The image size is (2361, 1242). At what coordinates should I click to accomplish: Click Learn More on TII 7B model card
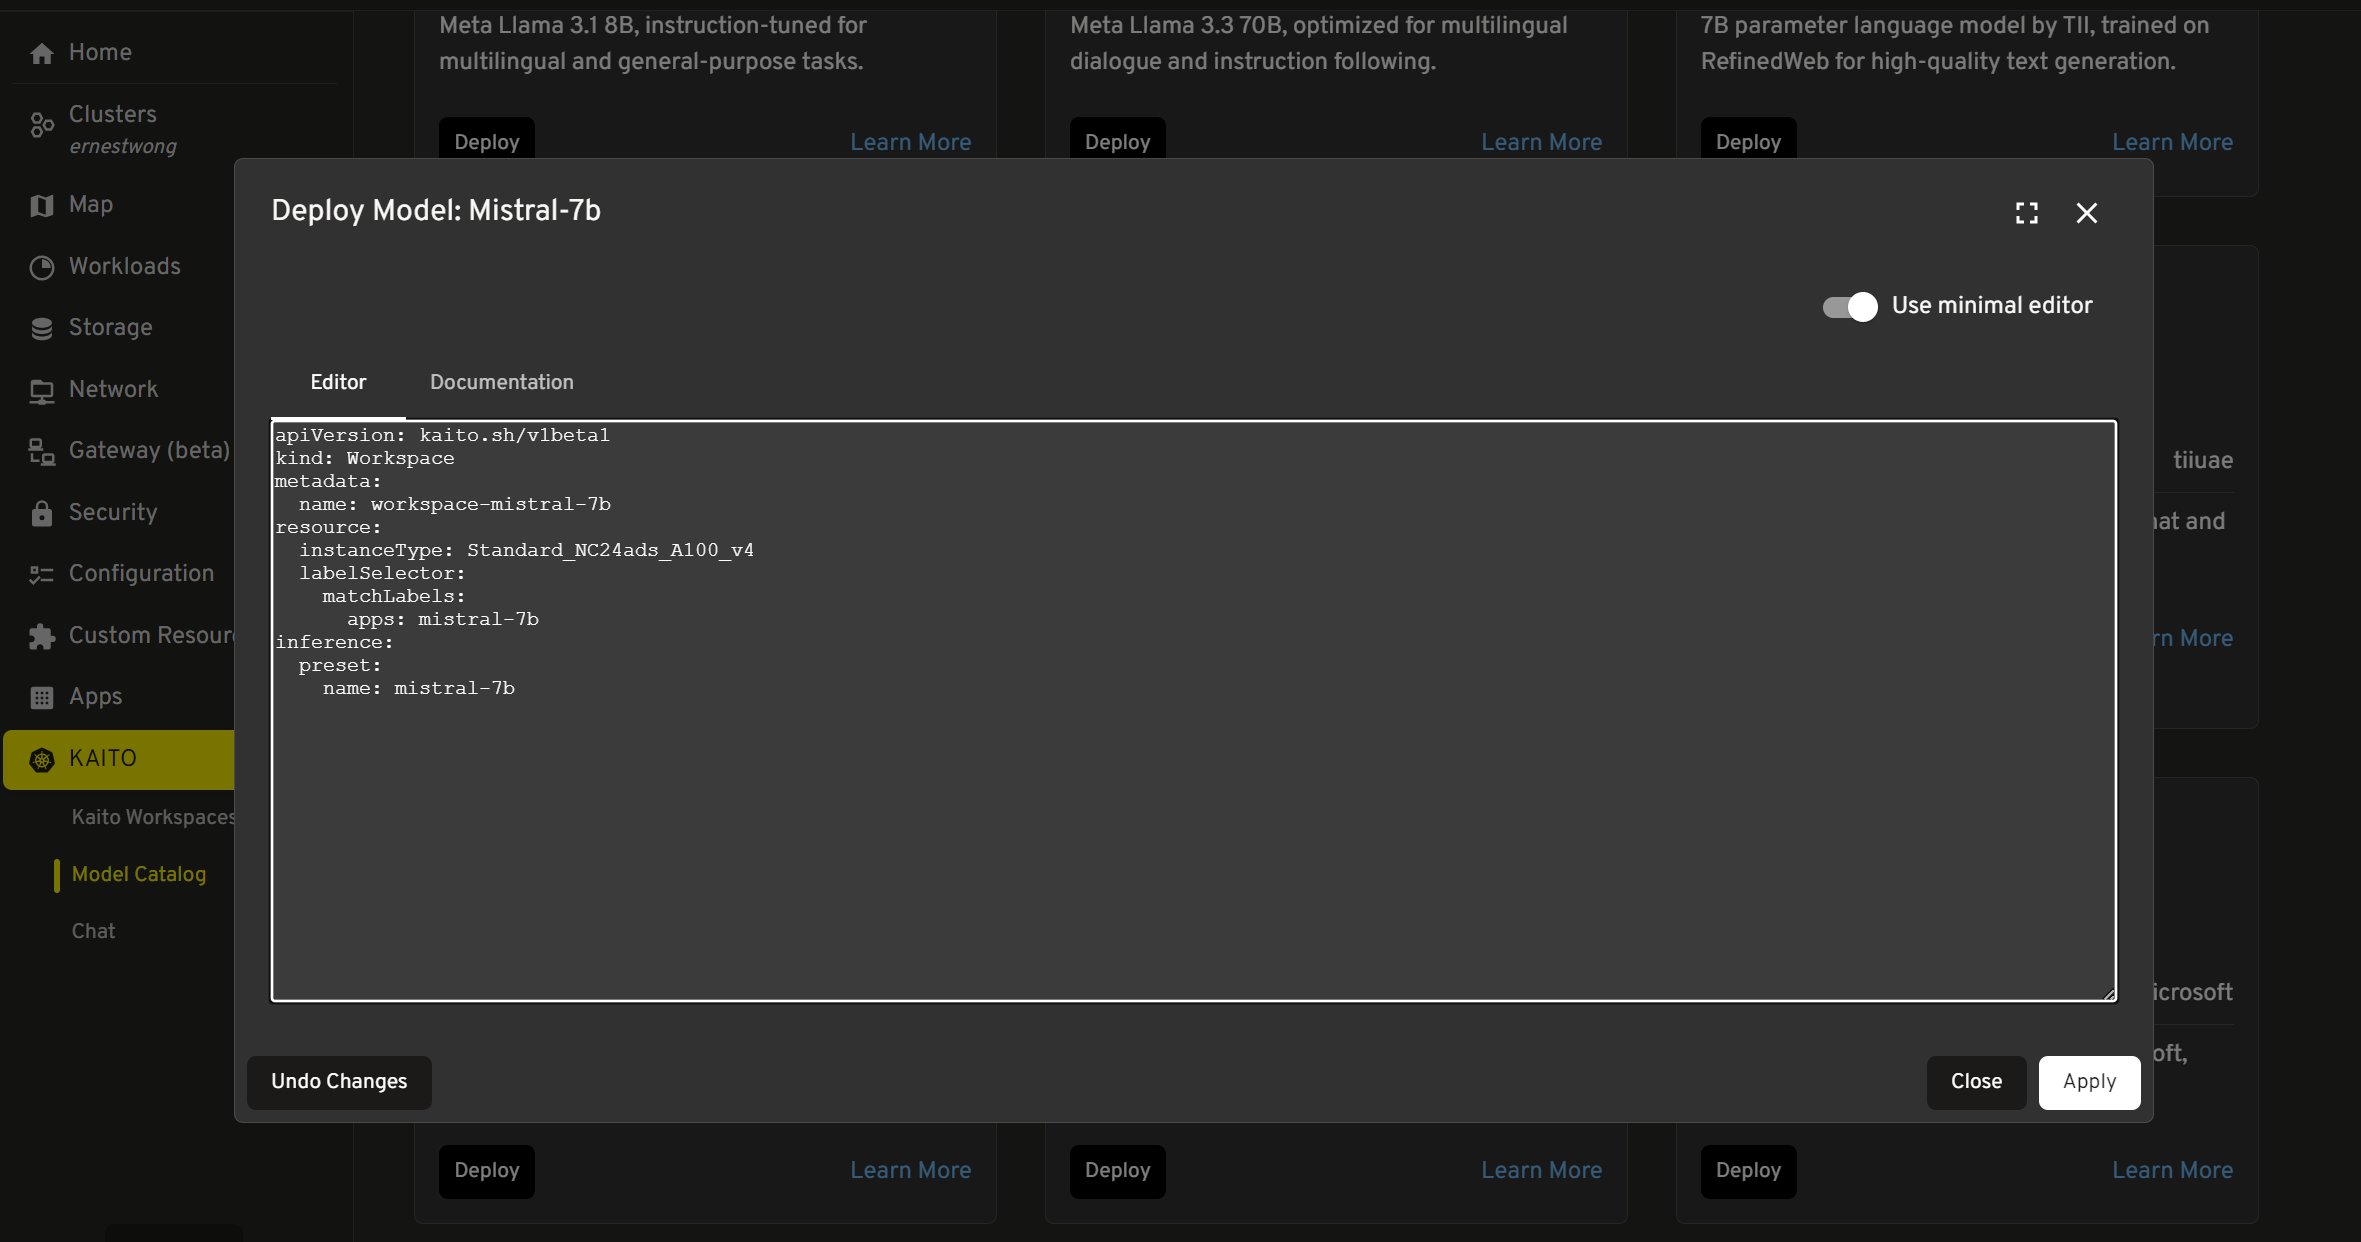click(2173, 142)
